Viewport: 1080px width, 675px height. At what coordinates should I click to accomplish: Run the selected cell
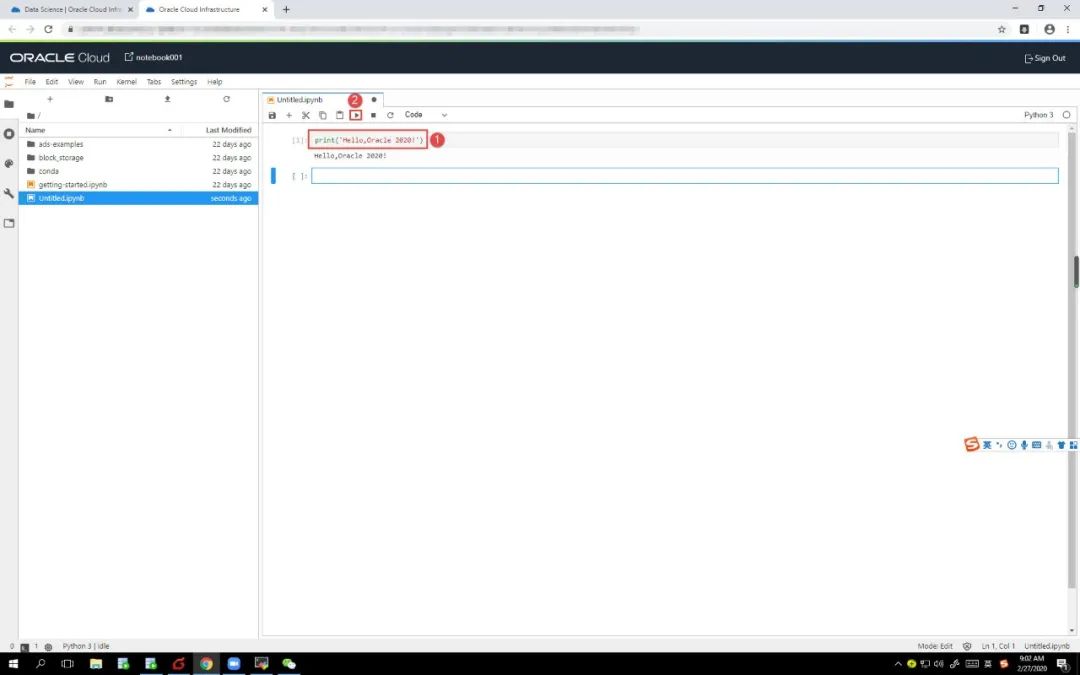[355, 115]
